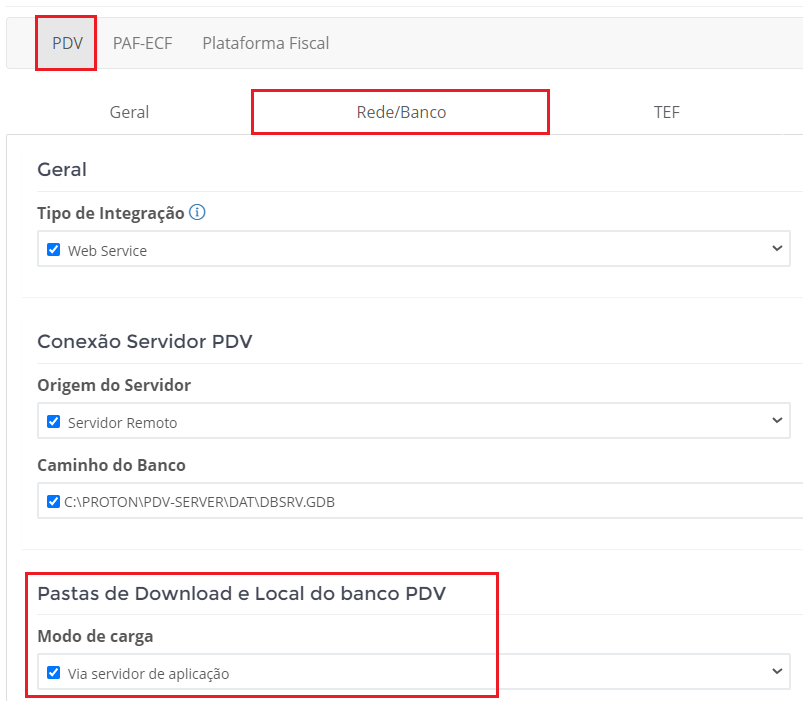Click the 'Servidor Remoto' option text
This screenshot has height=701, width=803.
click(122, 423)
